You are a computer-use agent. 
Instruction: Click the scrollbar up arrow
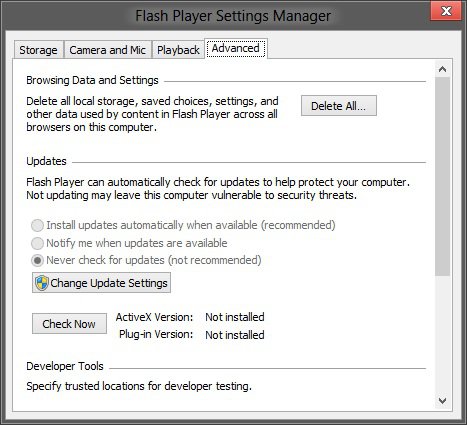[x=442, y=69]
